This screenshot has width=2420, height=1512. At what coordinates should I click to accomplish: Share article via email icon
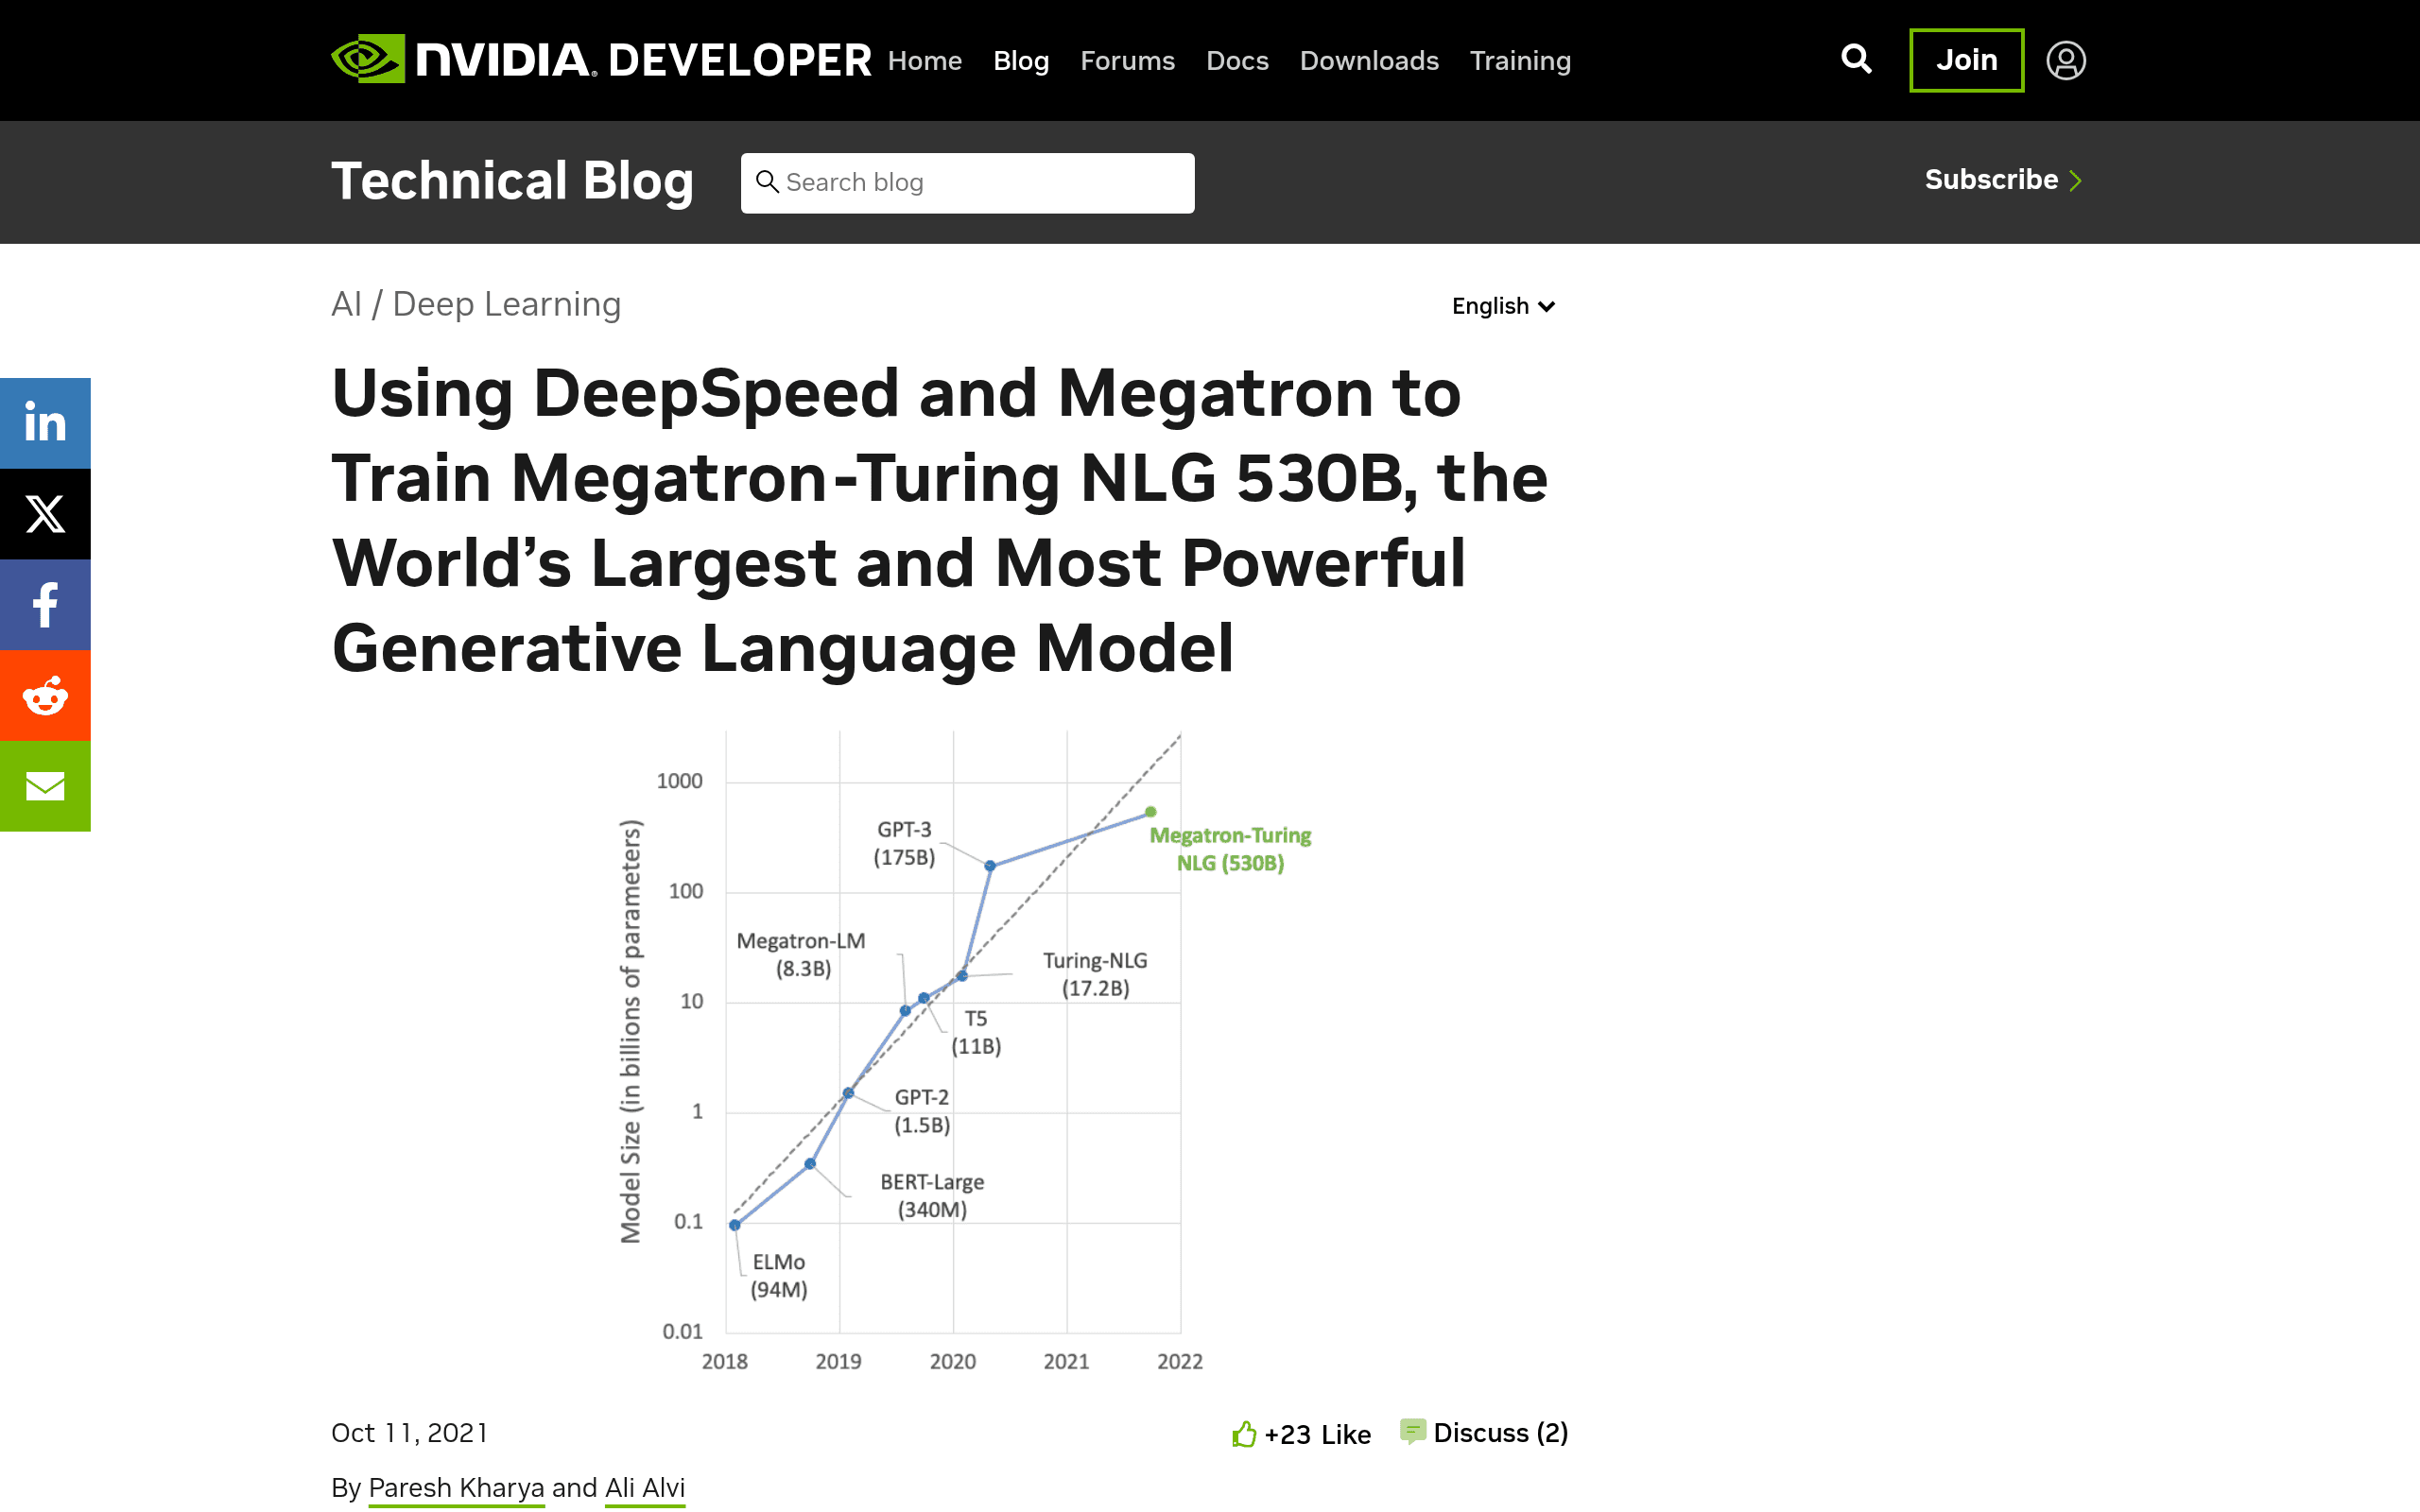coord(45,786)
